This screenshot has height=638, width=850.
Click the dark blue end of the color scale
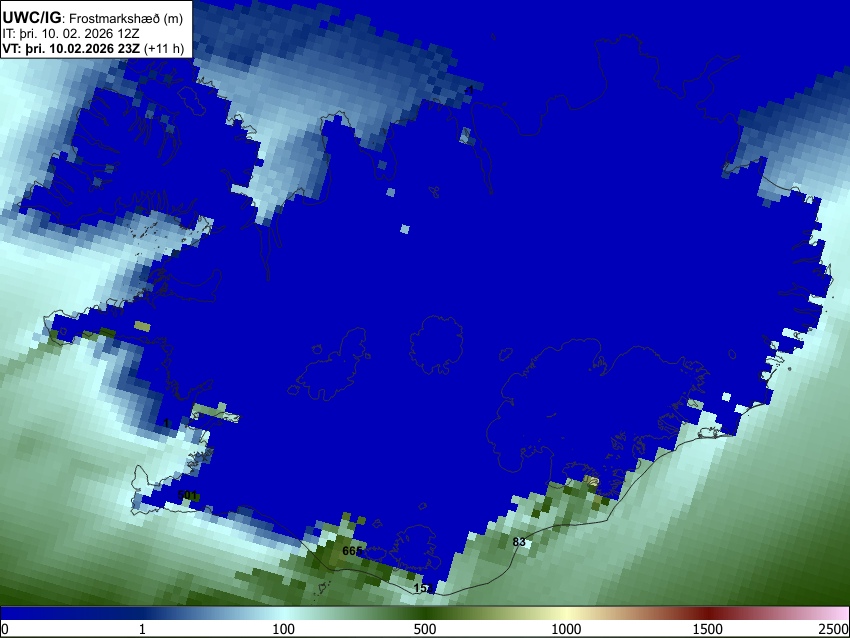[x=33, y=614]
